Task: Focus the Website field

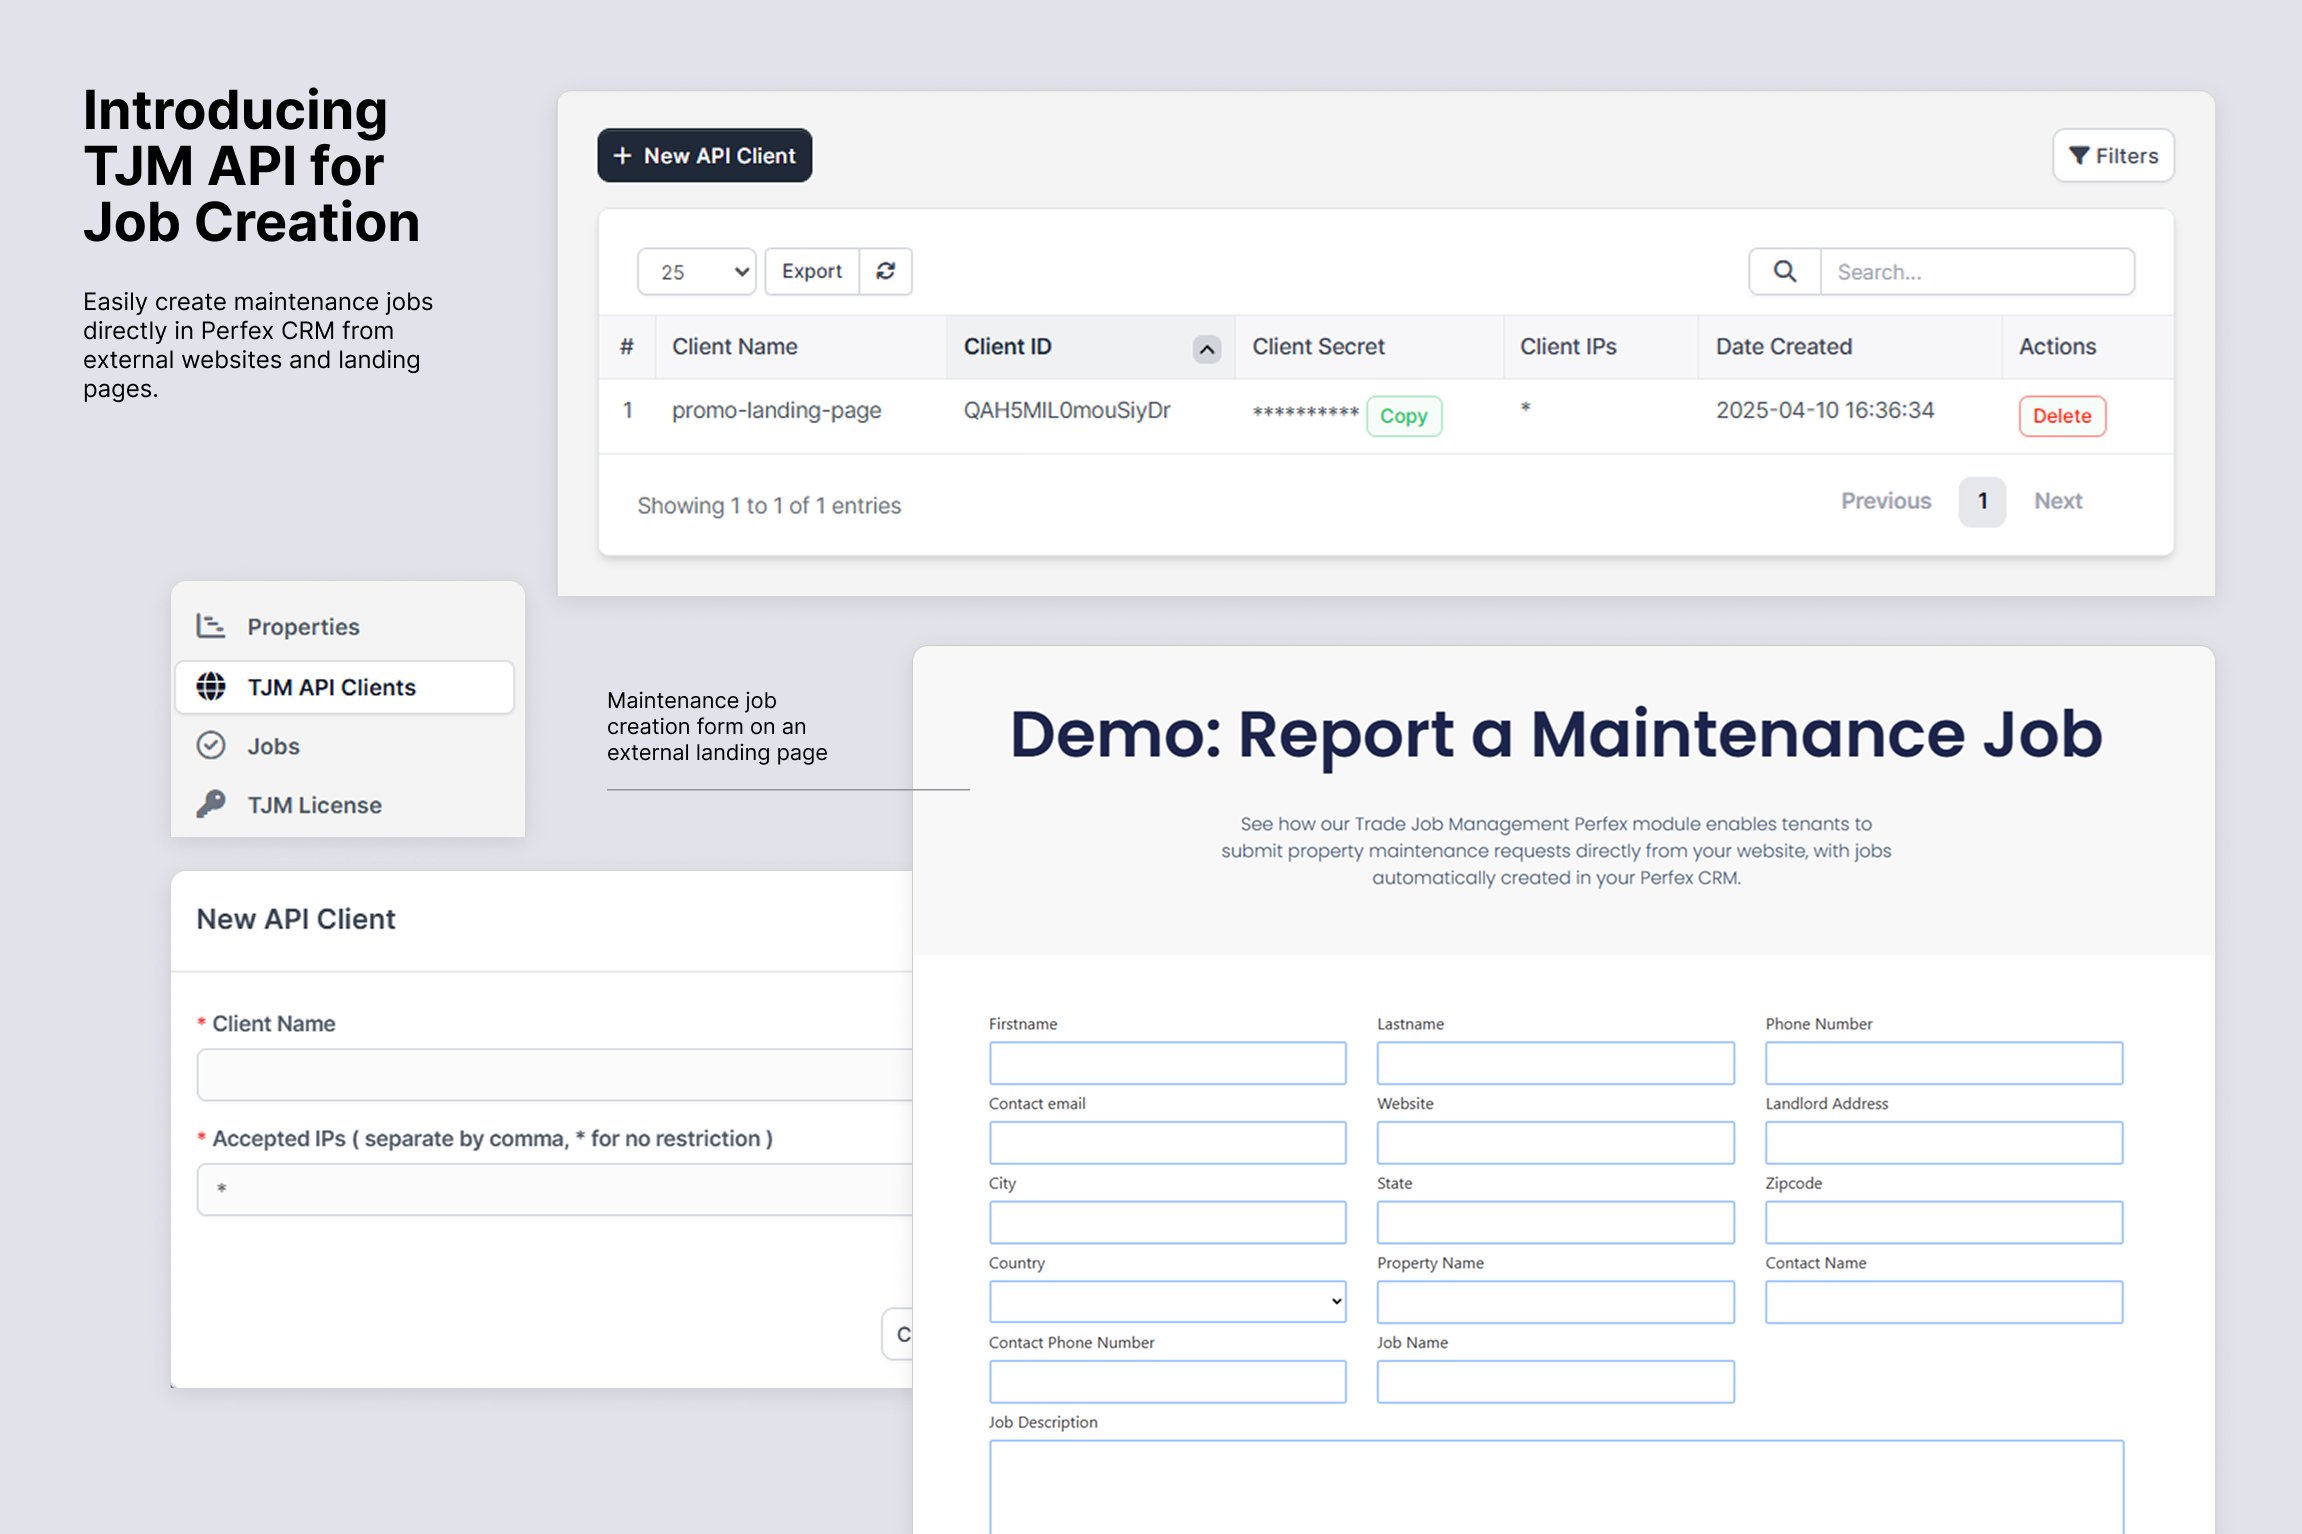Action: [1555, 1143]
